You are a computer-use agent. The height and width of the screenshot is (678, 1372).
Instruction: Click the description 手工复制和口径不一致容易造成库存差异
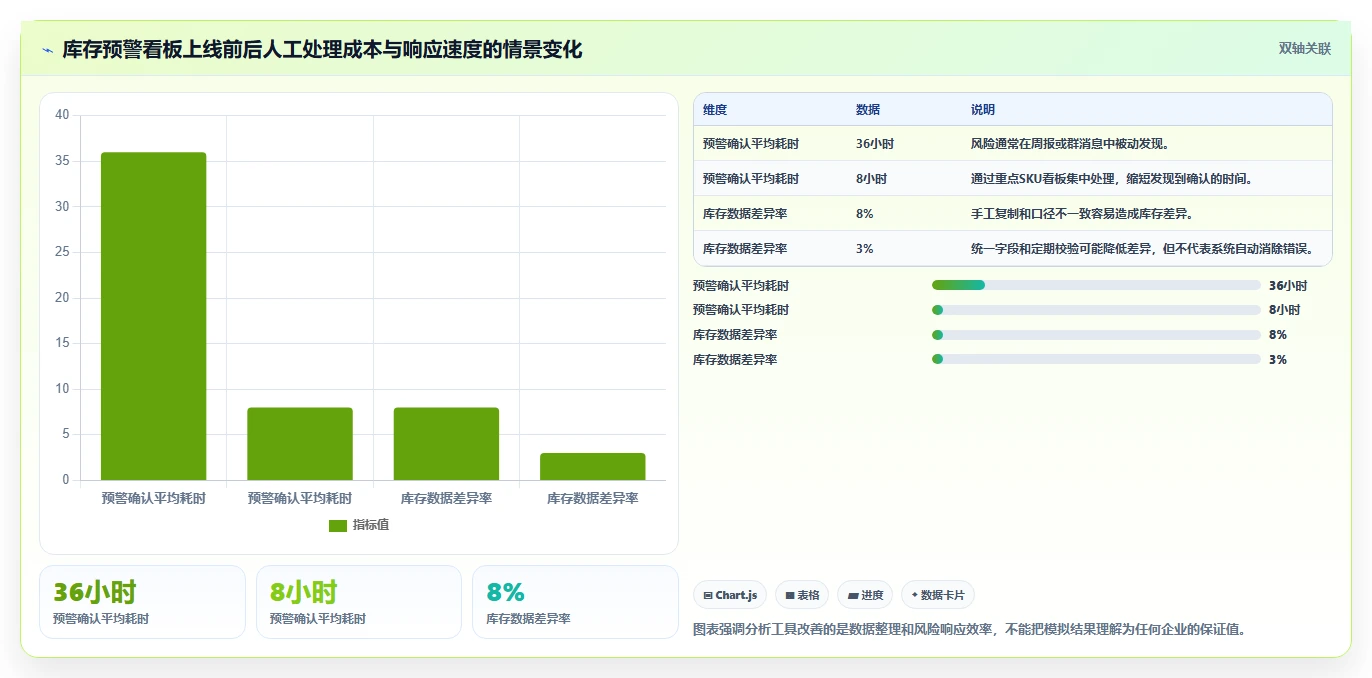coord(1082,214)
